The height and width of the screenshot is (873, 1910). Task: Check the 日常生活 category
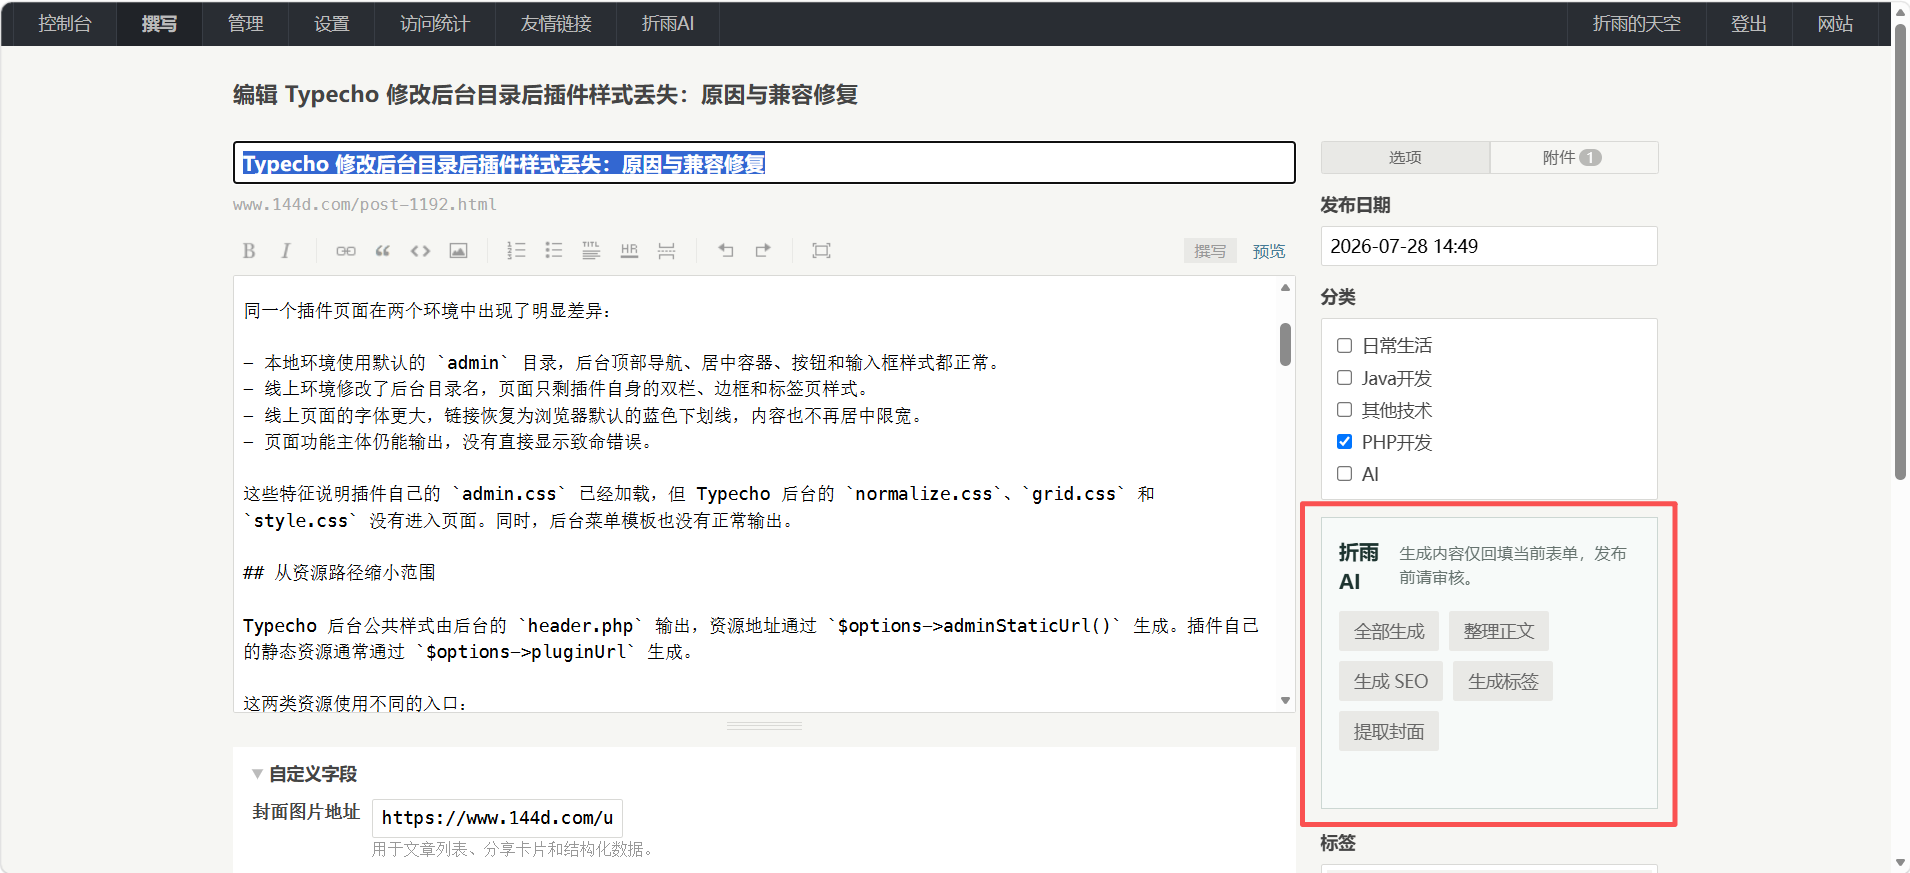coord(1345,346)
